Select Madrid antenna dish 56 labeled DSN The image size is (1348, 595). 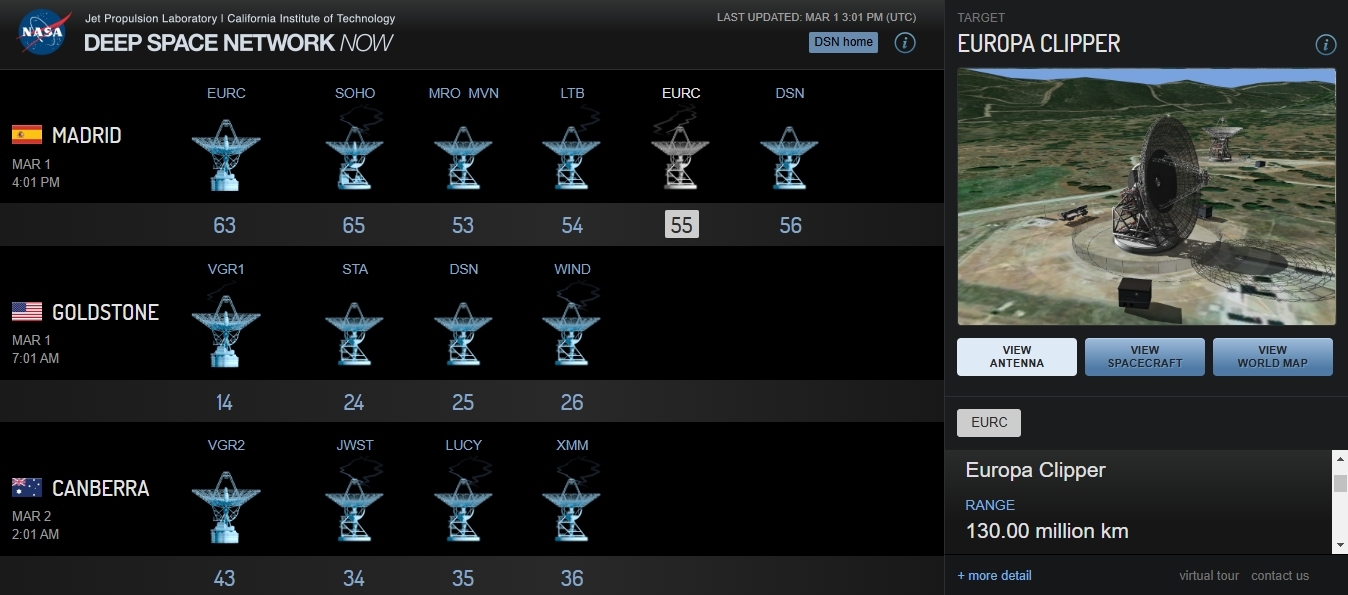tap(790, 157)
